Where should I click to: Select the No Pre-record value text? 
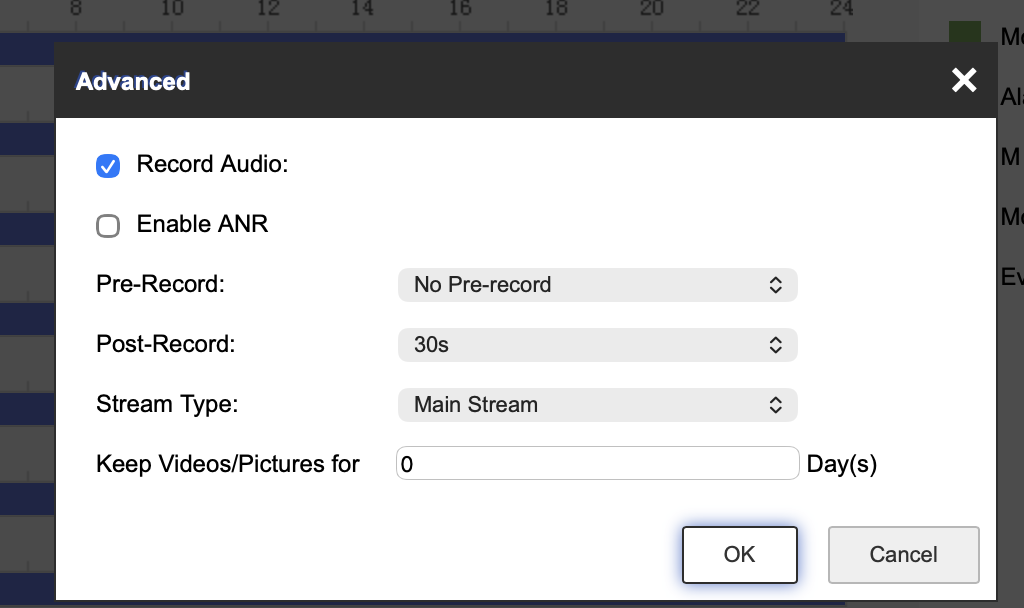pyautogui.click(x=482, y=285)
